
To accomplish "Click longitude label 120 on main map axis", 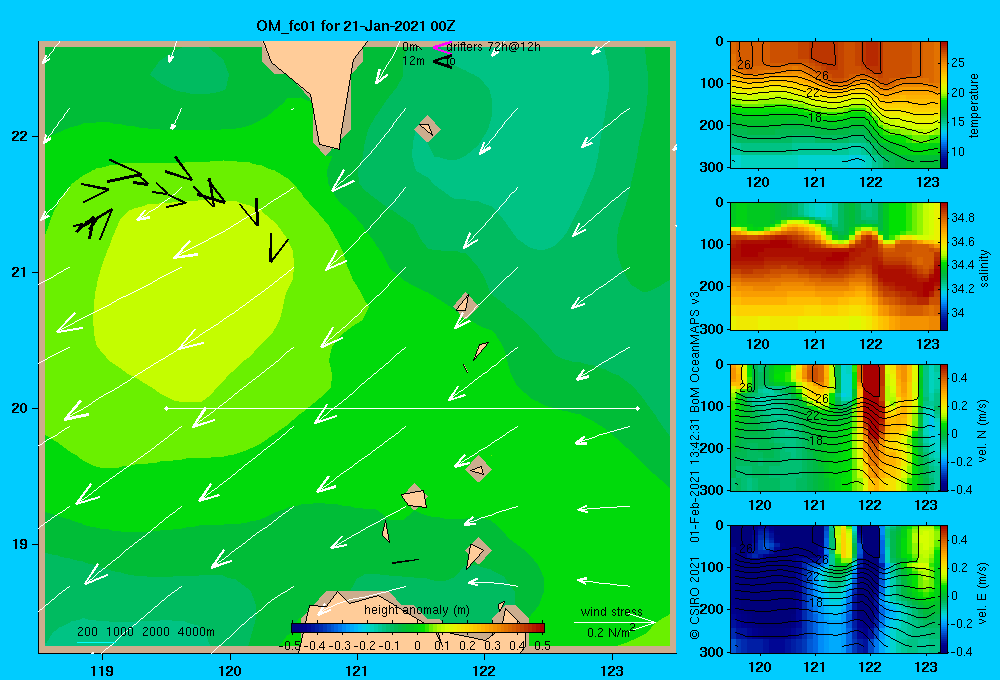I will (x=230, y=670).
